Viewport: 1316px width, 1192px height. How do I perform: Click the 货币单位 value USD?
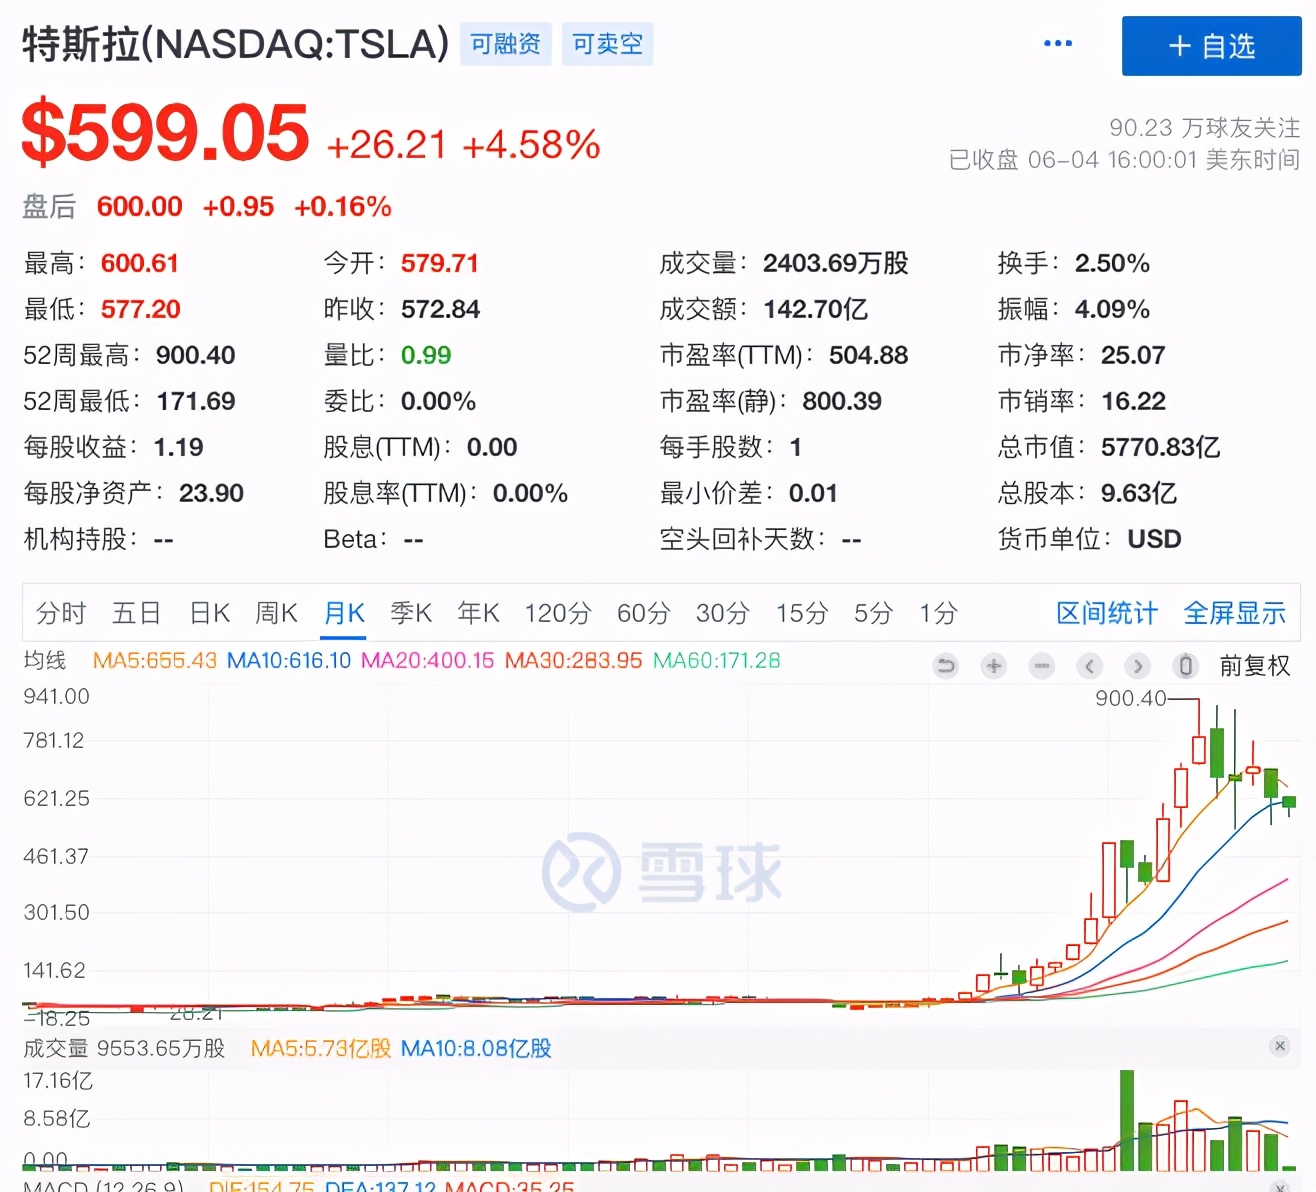pyautogui.click(x=1154, y=539)
